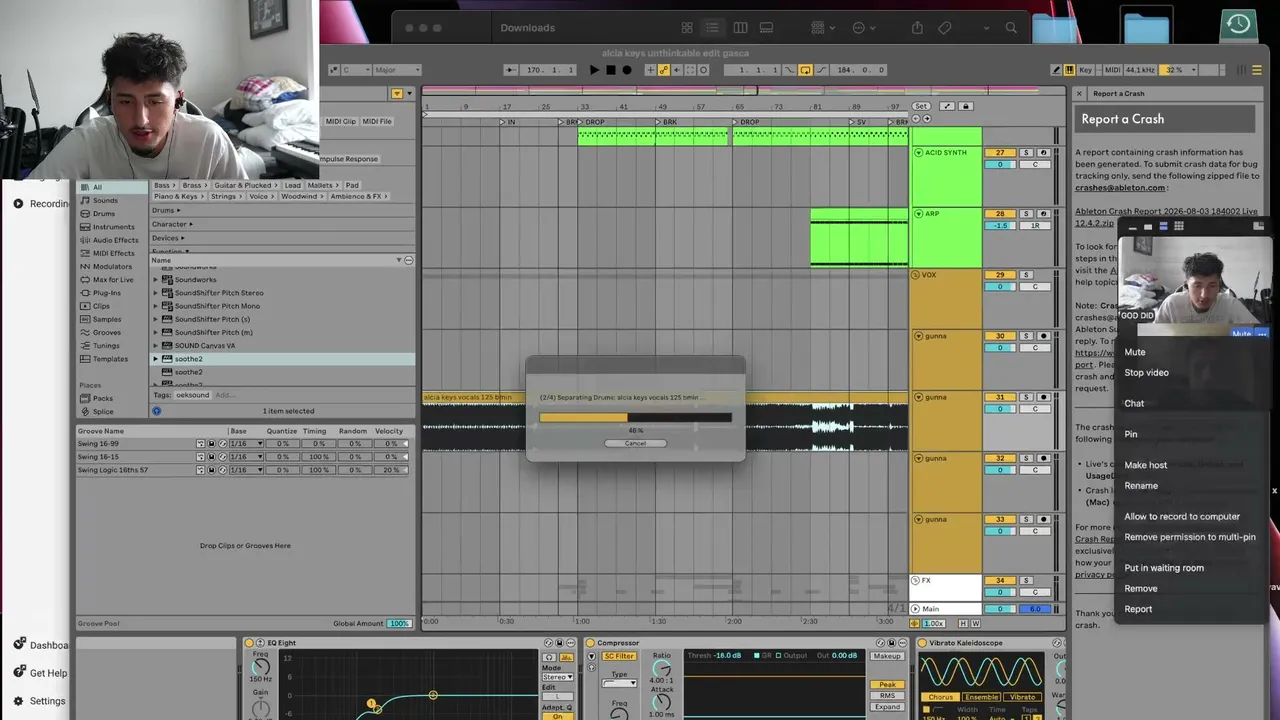The width and height of the screenshot is (1280, 720).
Task: Select Chorus mode in Vibrato Kaleidoscope
Action: coord(940,697)
